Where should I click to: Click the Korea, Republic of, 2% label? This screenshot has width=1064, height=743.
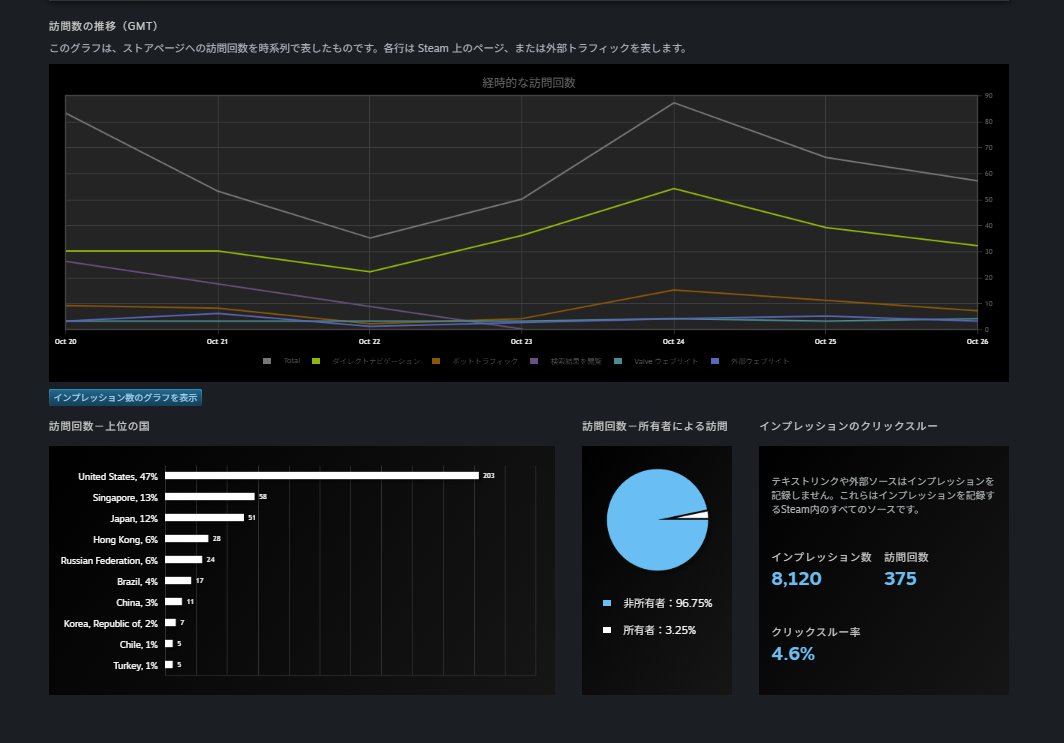111,624
